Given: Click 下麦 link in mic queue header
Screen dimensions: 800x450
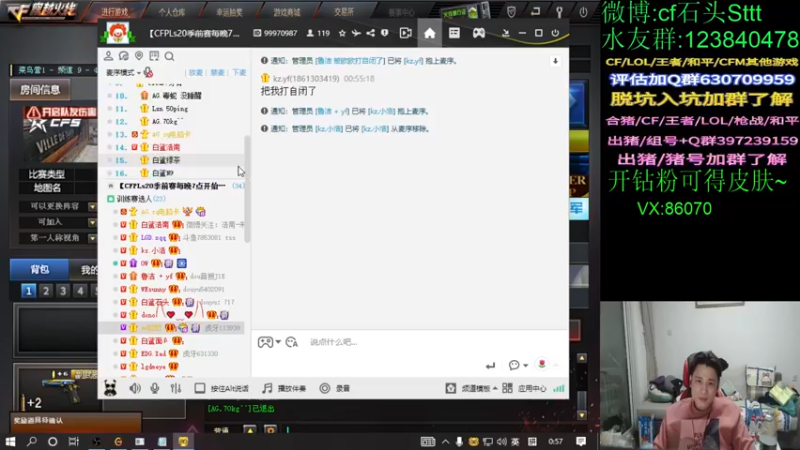Looking at the screenshot, I should tap(239, 72).
